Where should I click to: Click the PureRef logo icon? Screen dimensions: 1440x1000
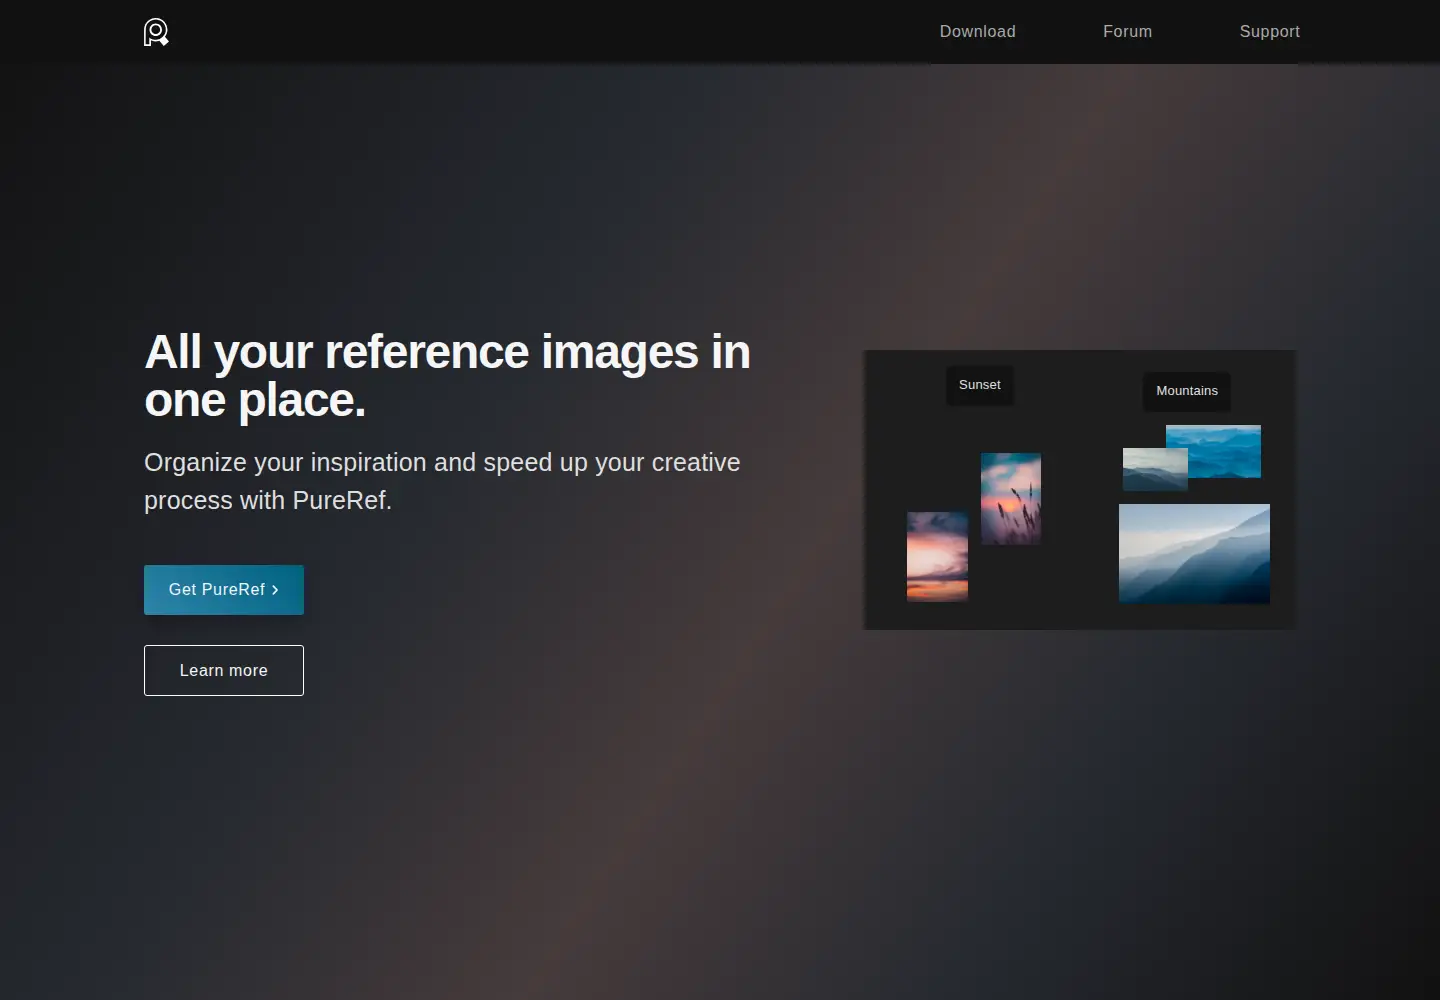pyautogui.click(x=156, y=32)
